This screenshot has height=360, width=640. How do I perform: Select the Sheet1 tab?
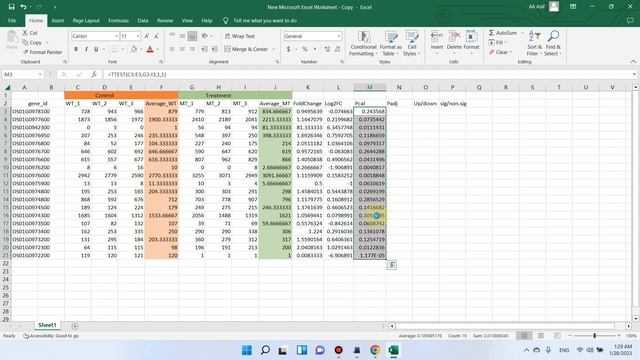click(x=47, y=325)
